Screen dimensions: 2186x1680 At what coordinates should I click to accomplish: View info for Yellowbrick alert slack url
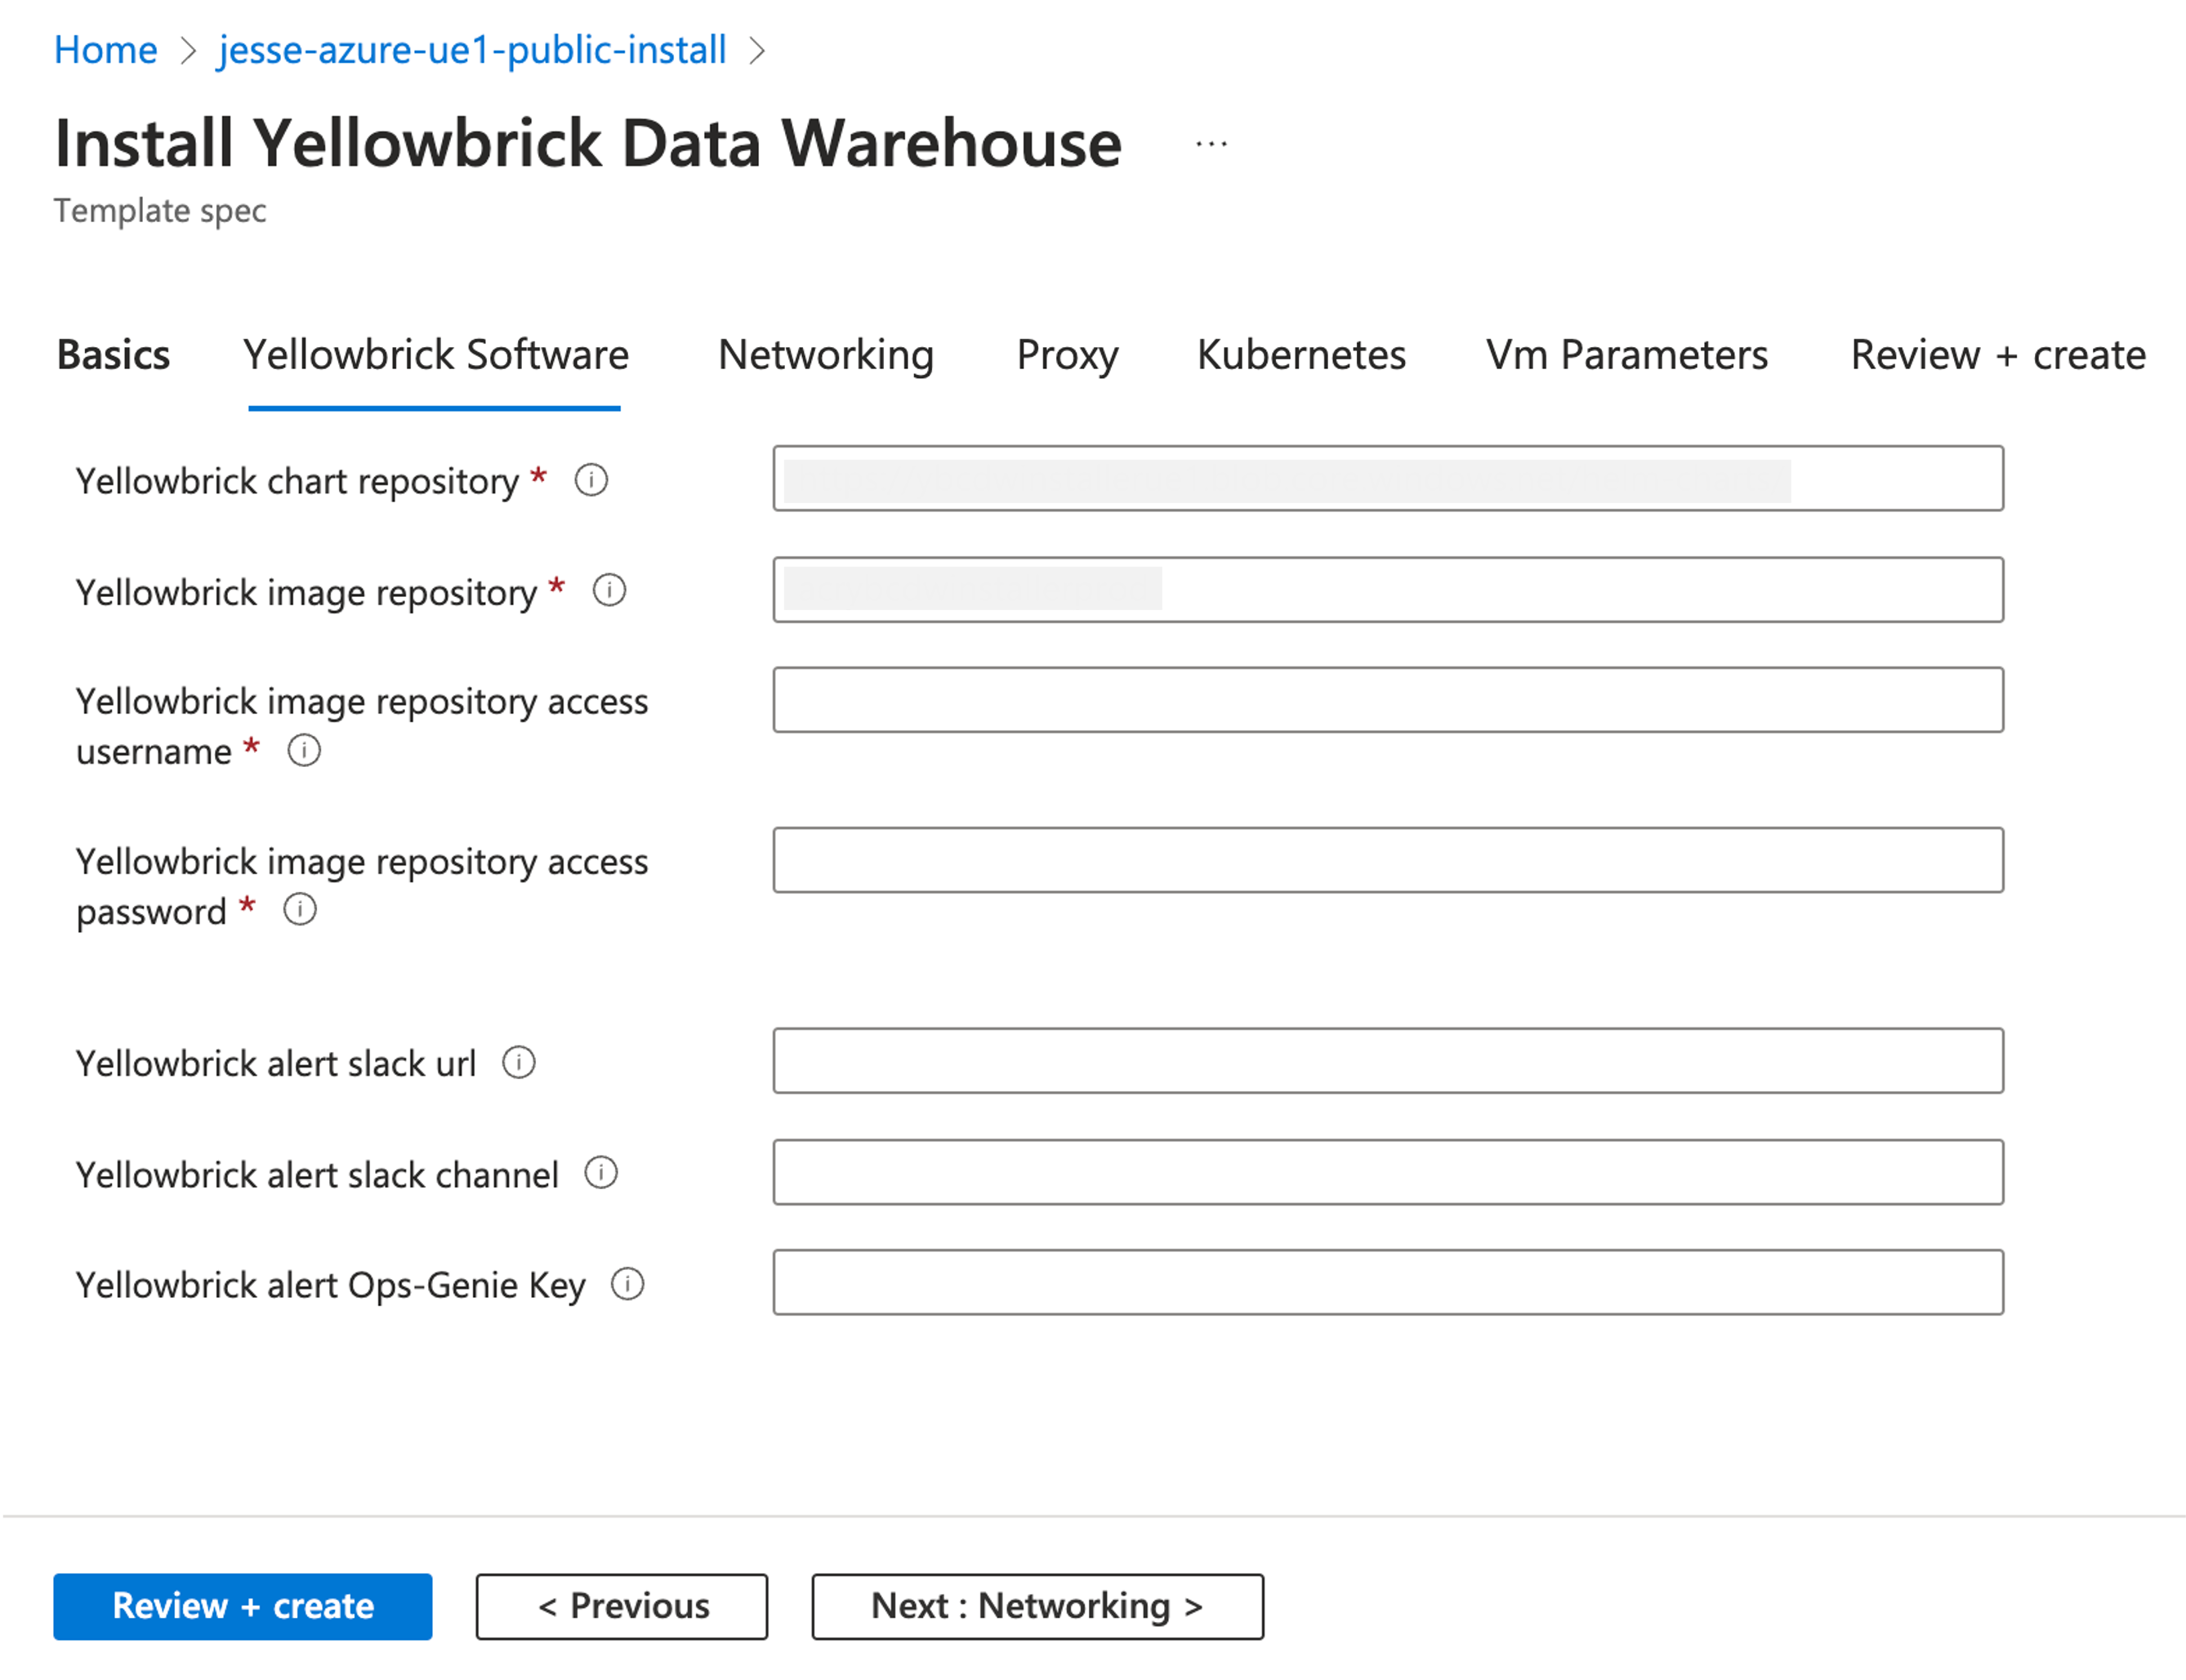tap(518, 1062)
